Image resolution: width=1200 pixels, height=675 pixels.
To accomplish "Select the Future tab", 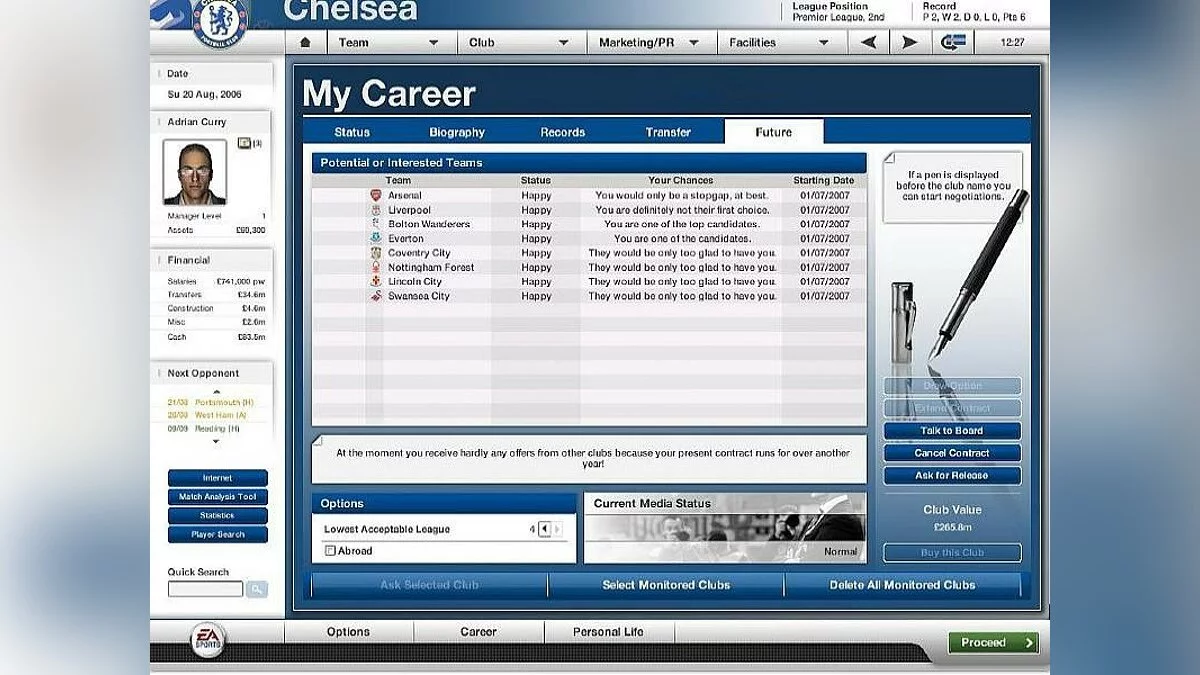I will (x=774, y=132).
